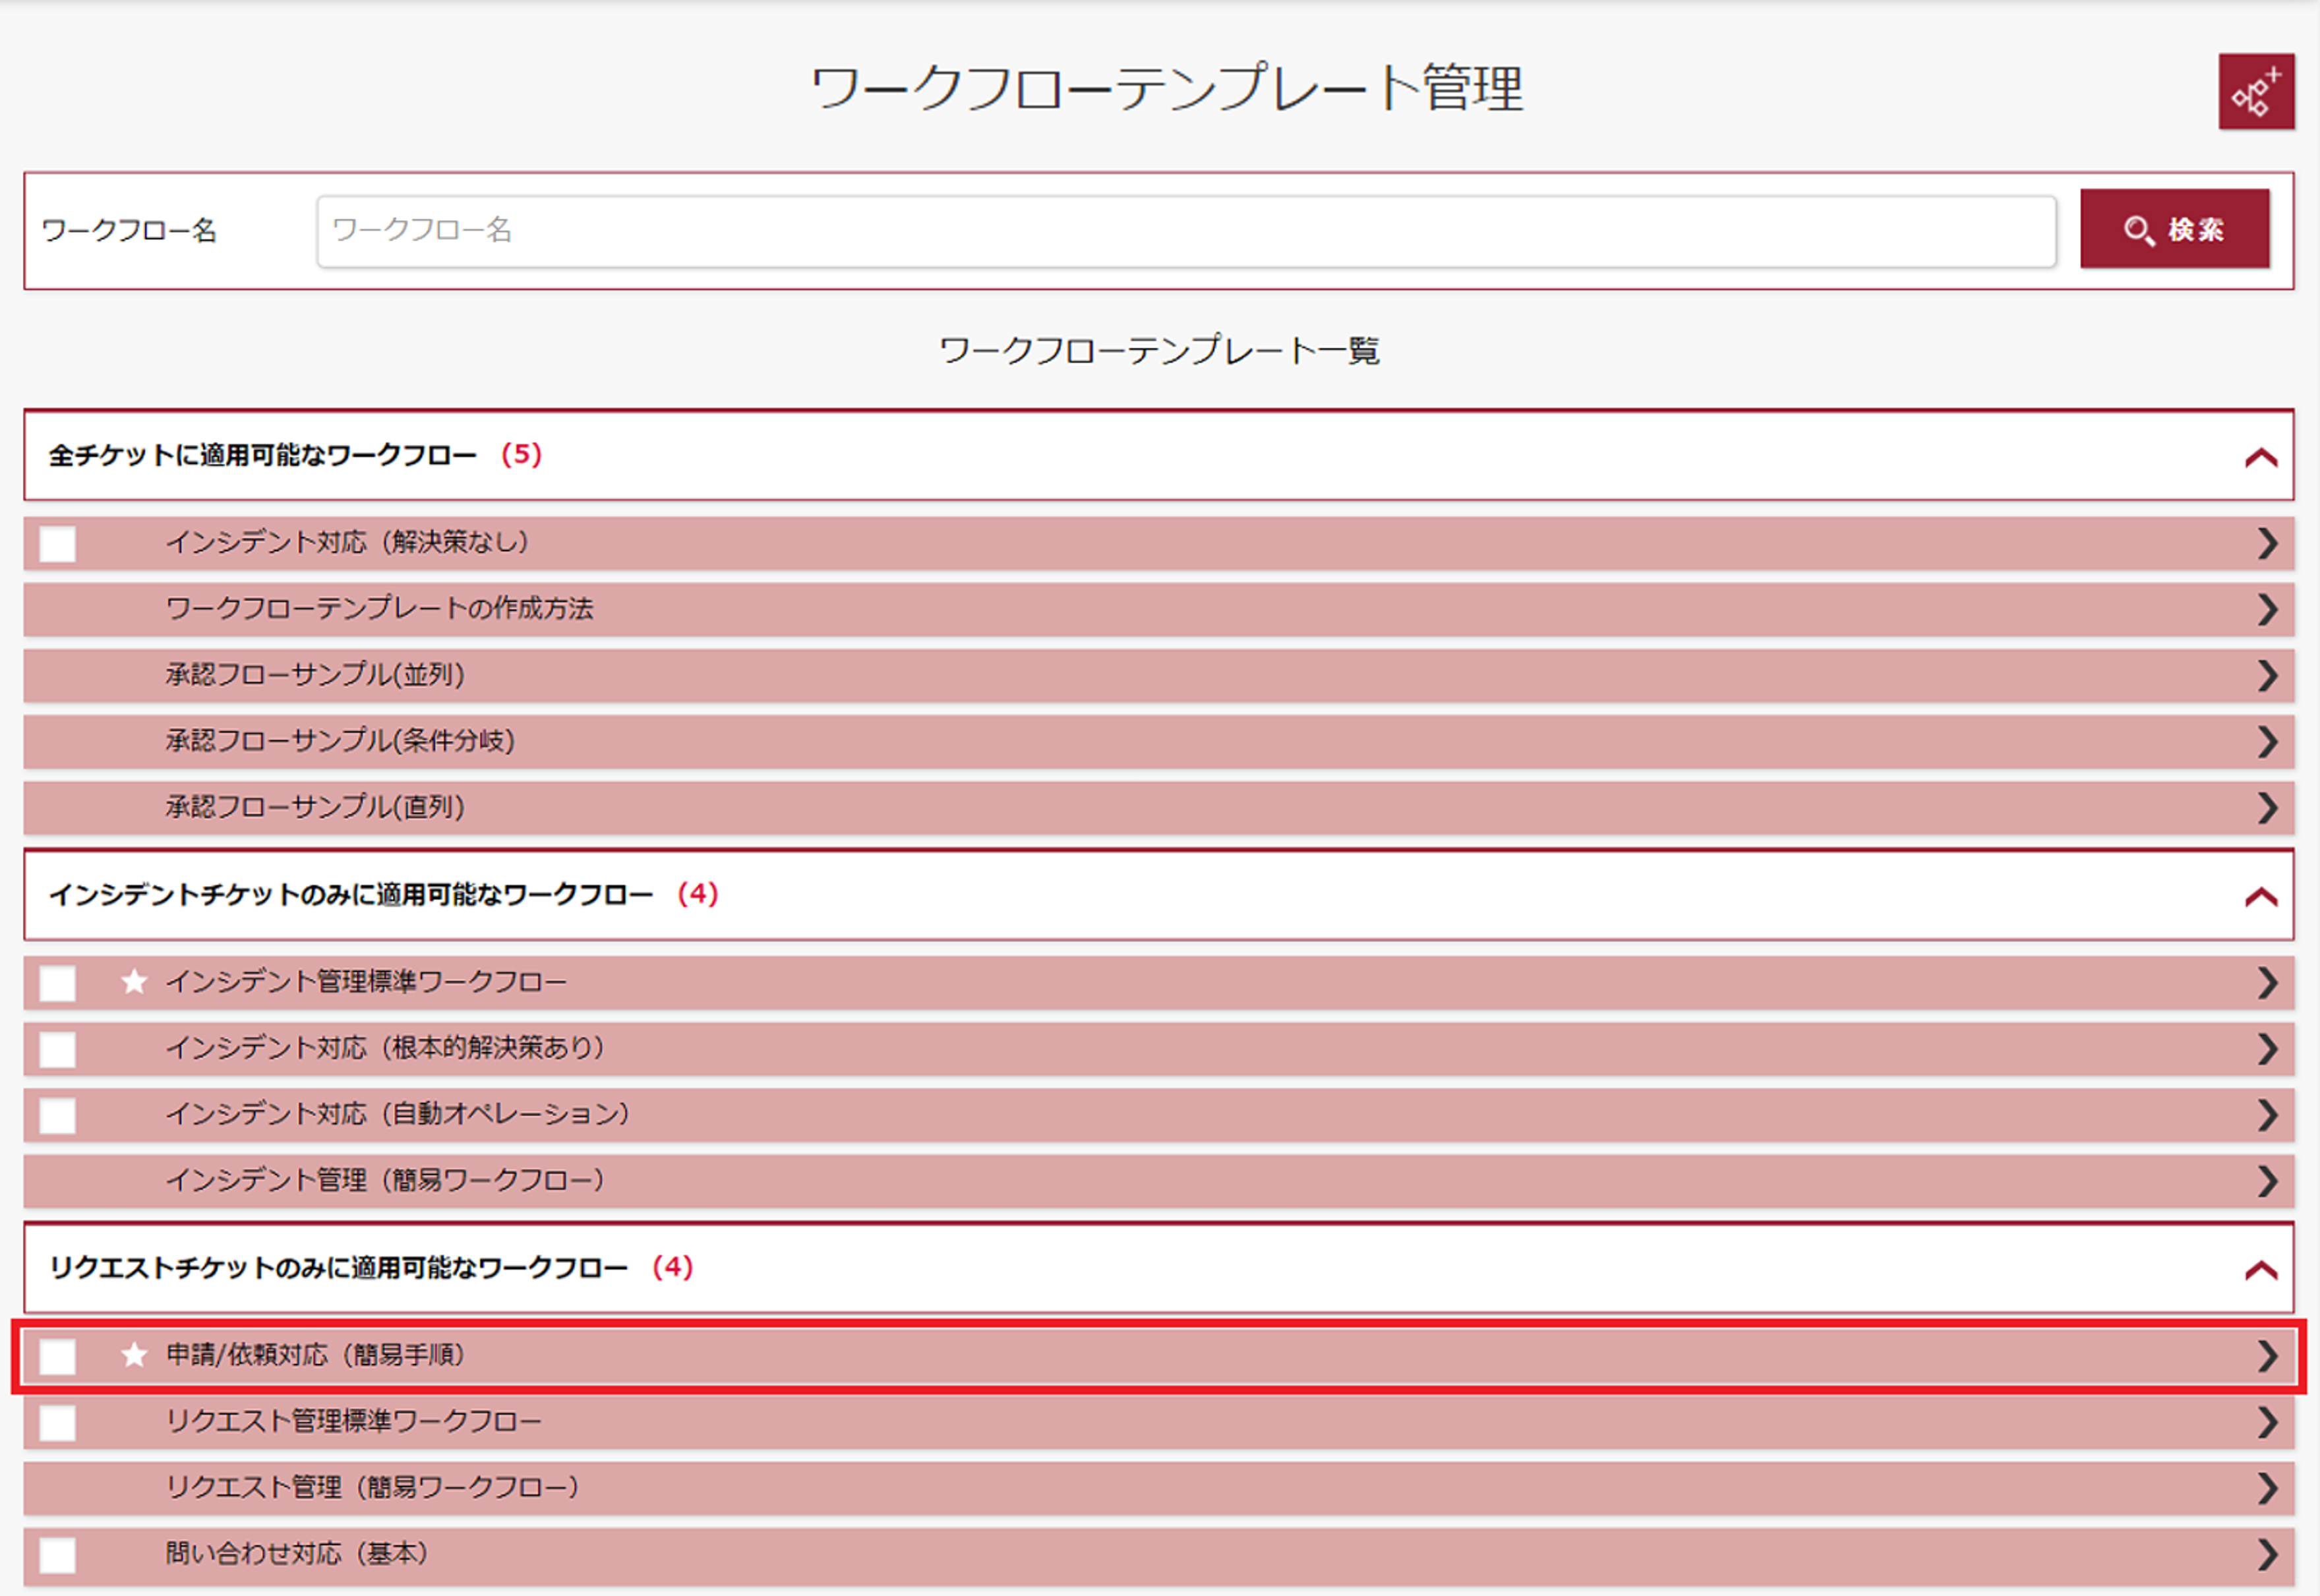Click the star icon on インシデント管理標準ワークフロー
Image resolution: width=2320 pixels, height=1596 pixels.
pos(134,981)
